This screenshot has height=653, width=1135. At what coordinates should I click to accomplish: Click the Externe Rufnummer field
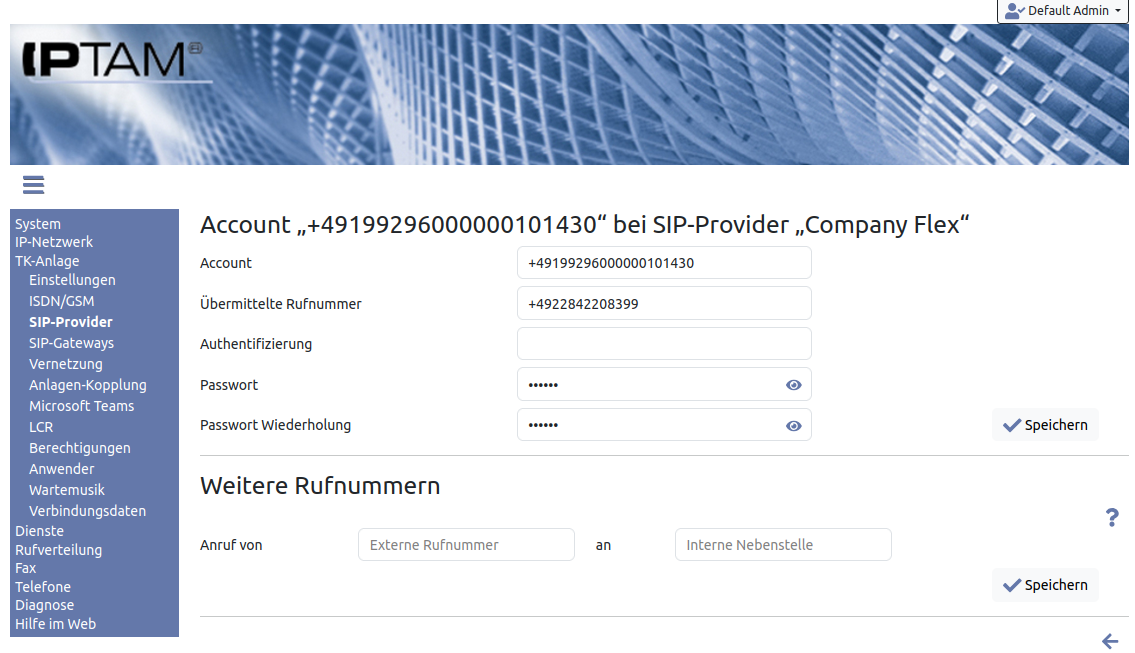(466, 545)
